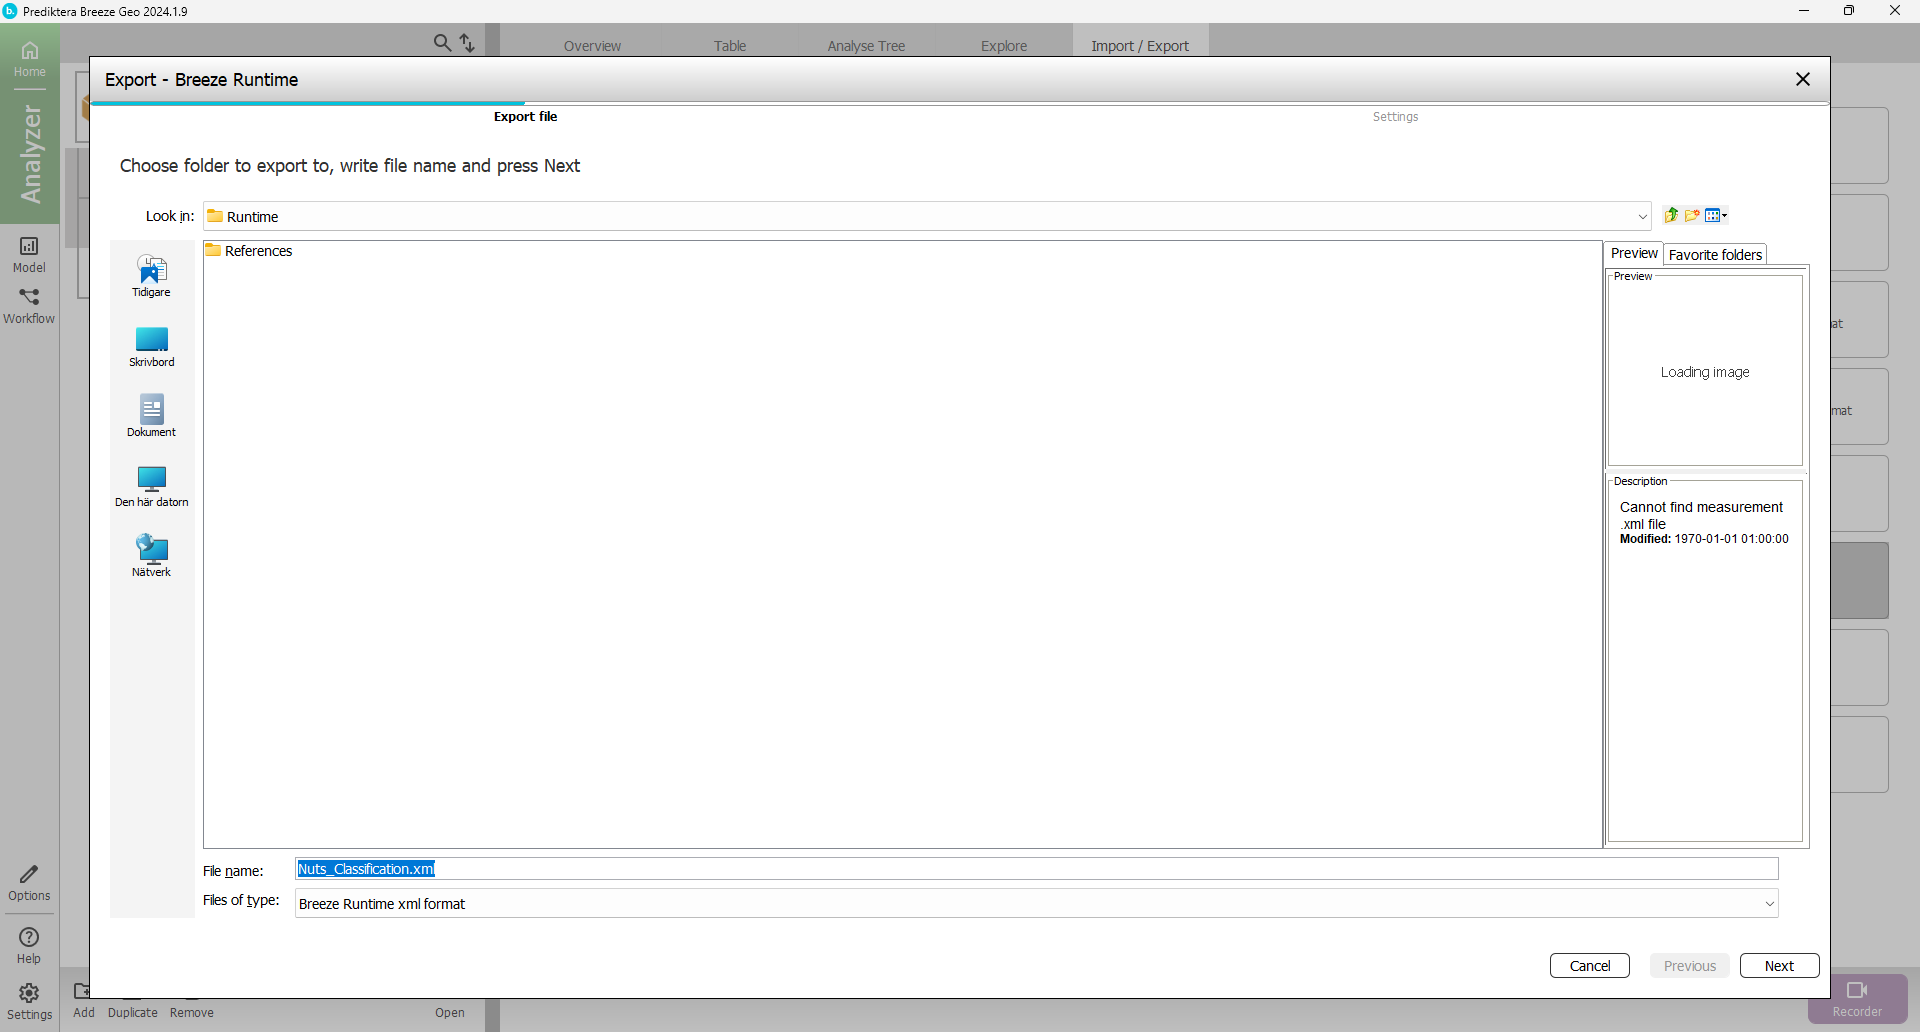Cancel the export dialog
The height and width of the screenshot is (1032, 1920).
(x=1589, y=966)
